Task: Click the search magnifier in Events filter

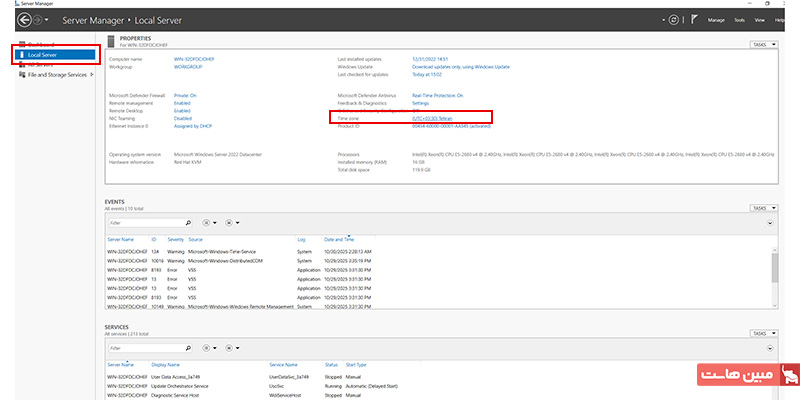Action: (188, 222)
